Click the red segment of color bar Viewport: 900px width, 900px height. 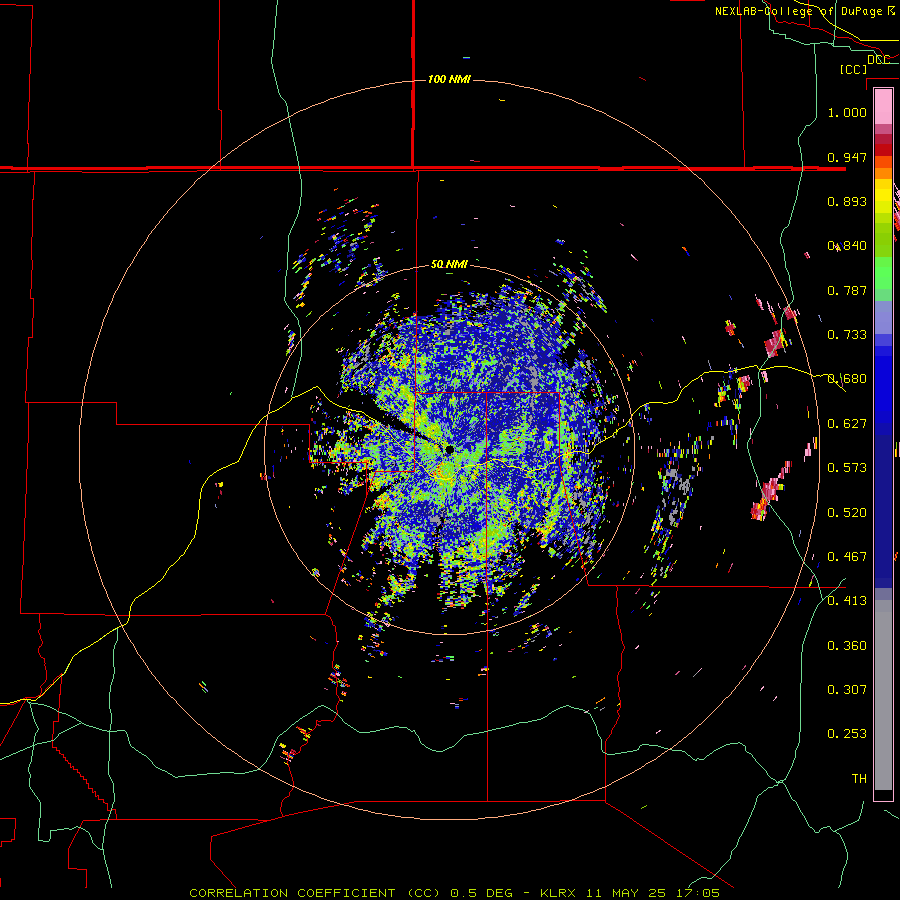coord(883,150)
